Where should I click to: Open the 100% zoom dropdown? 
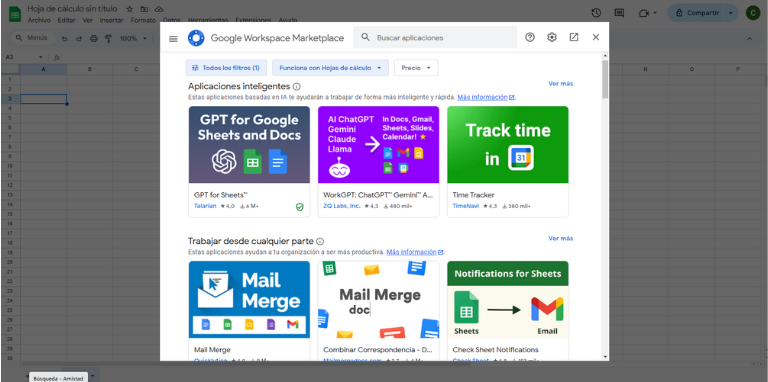click(x=133, y=38)
